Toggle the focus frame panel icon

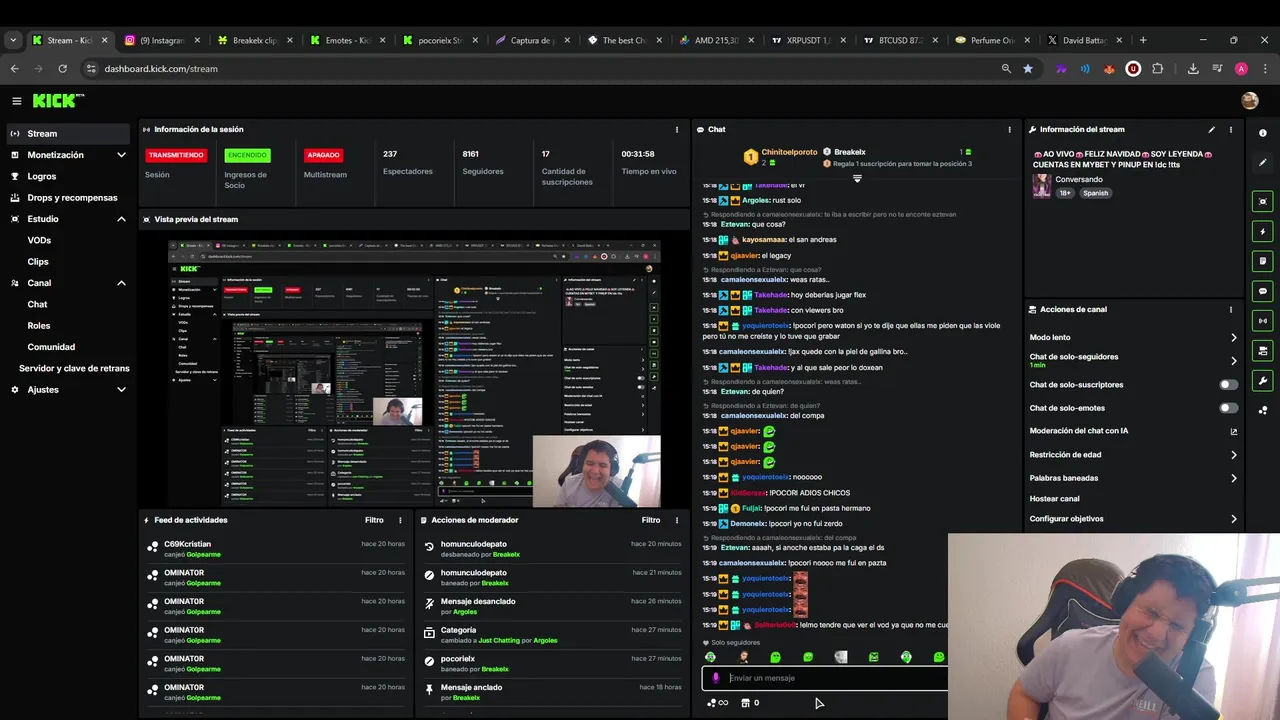click(x=1263, y=201)
